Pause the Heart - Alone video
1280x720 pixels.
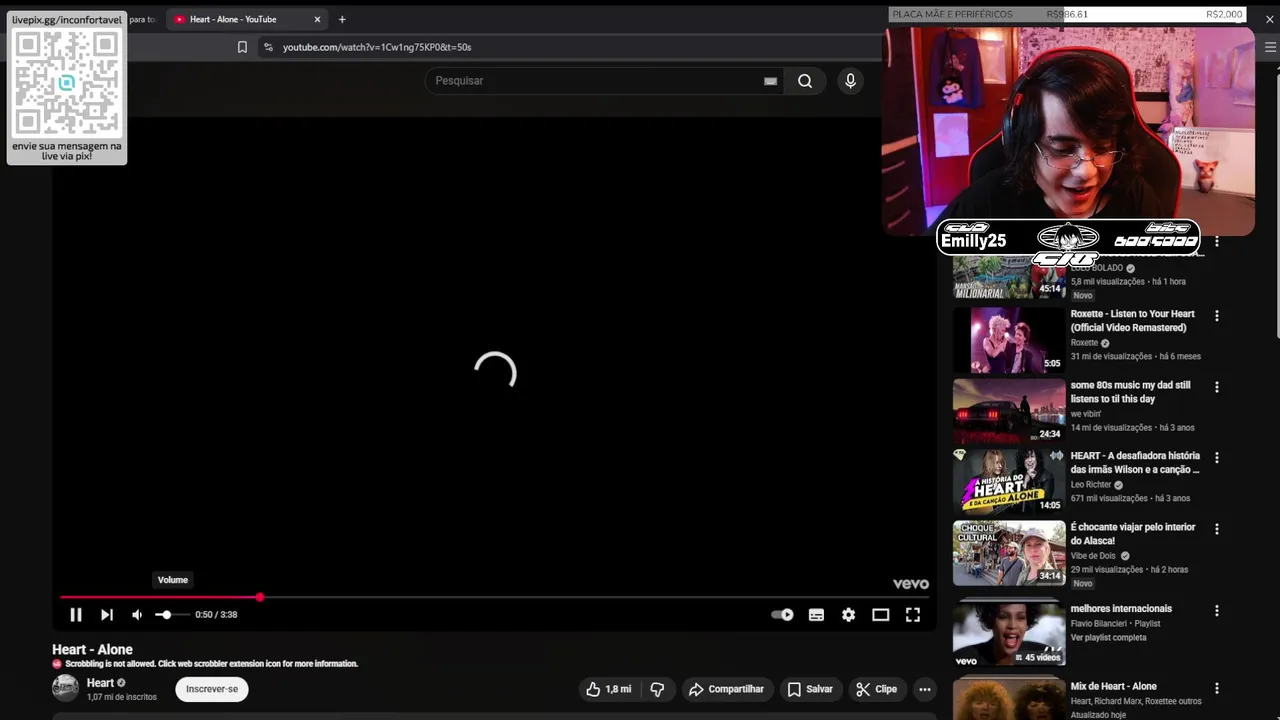pyautogui.click(x=76, y=615)
